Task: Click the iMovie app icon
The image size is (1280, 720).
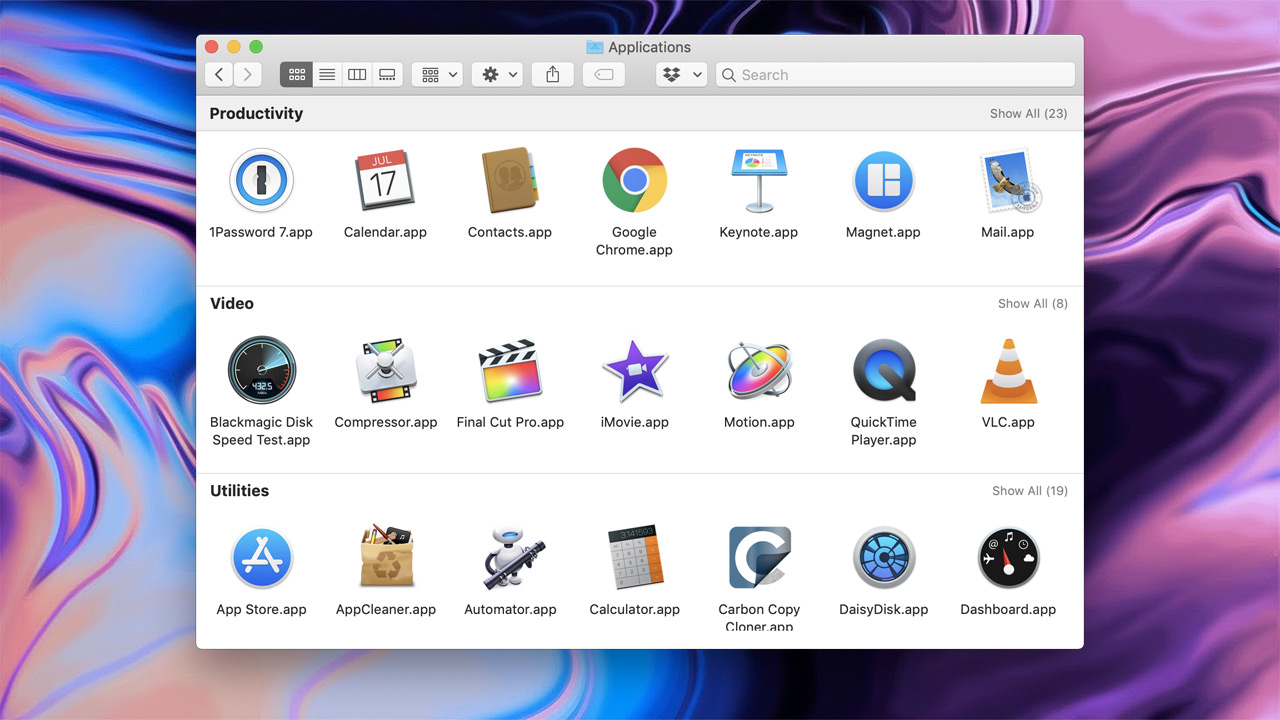Action: (635, 371)
